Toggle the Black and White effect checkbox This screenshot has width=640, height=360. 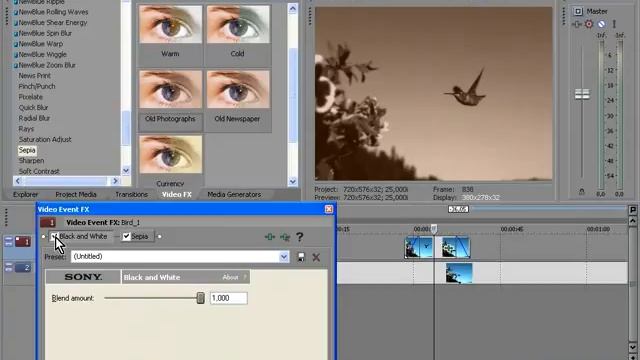tap(54, 236)
